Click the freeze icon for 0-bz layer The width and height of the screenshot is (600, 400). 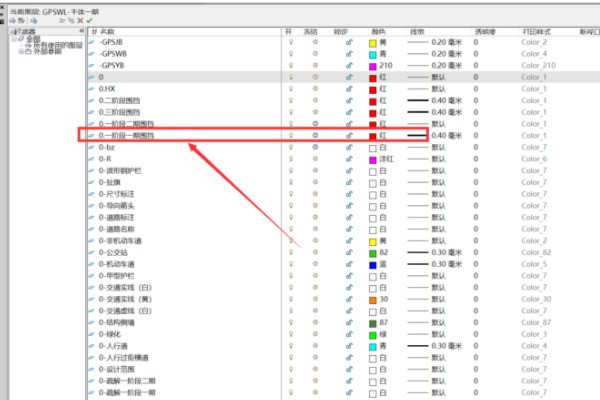[x=316, y=147]
